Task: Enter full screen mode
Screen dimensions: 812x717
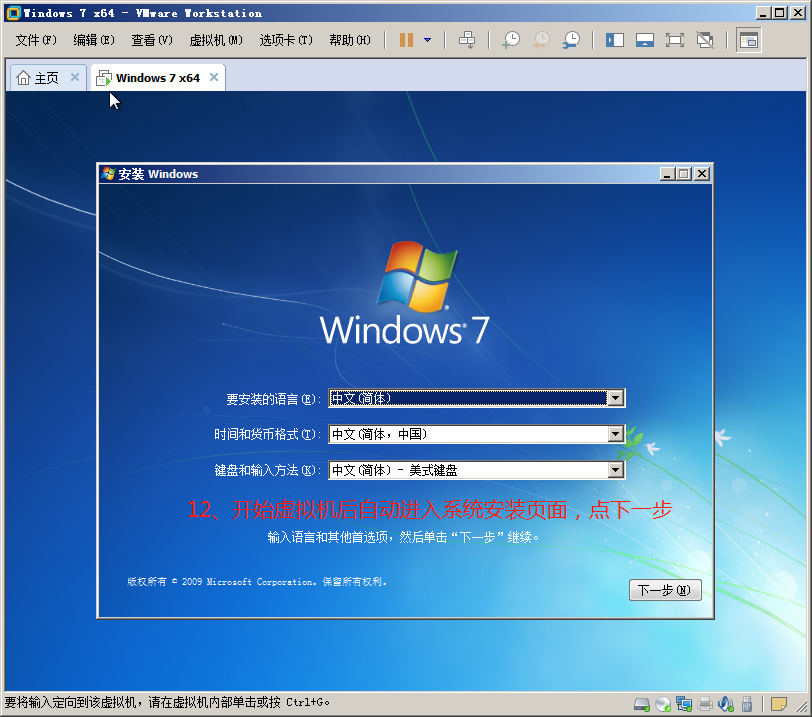Action: (x=674, y=40)
